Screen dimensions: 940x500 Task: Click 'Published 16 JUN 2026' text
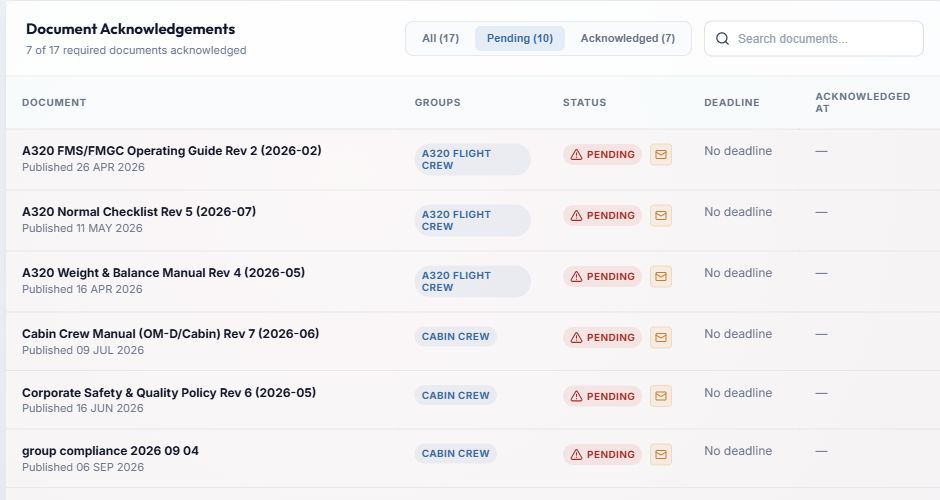tap(83, 408)
